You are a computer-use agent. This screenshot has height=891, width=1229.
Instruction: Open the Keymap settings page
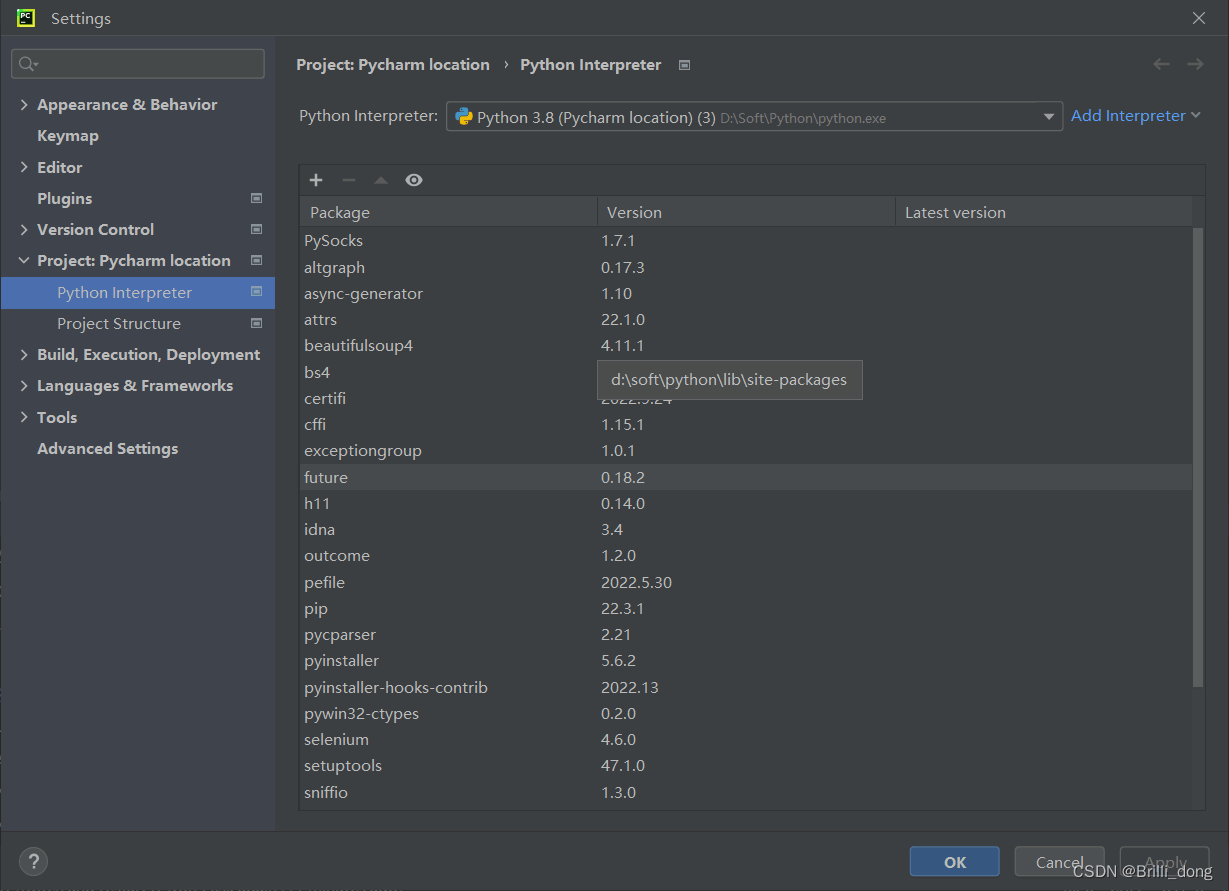(x=68, y=136)
